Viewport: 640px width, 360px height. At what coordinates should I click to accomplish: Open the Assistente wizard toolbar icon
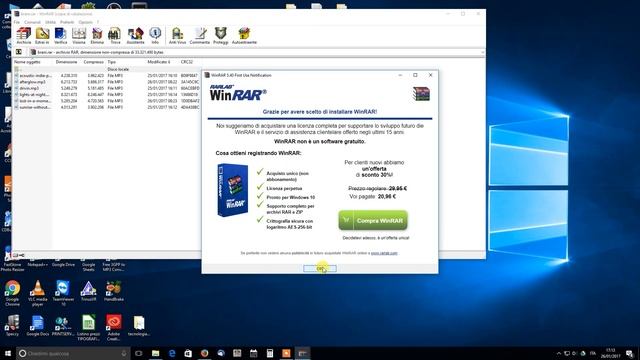click(x=135, y=36)
